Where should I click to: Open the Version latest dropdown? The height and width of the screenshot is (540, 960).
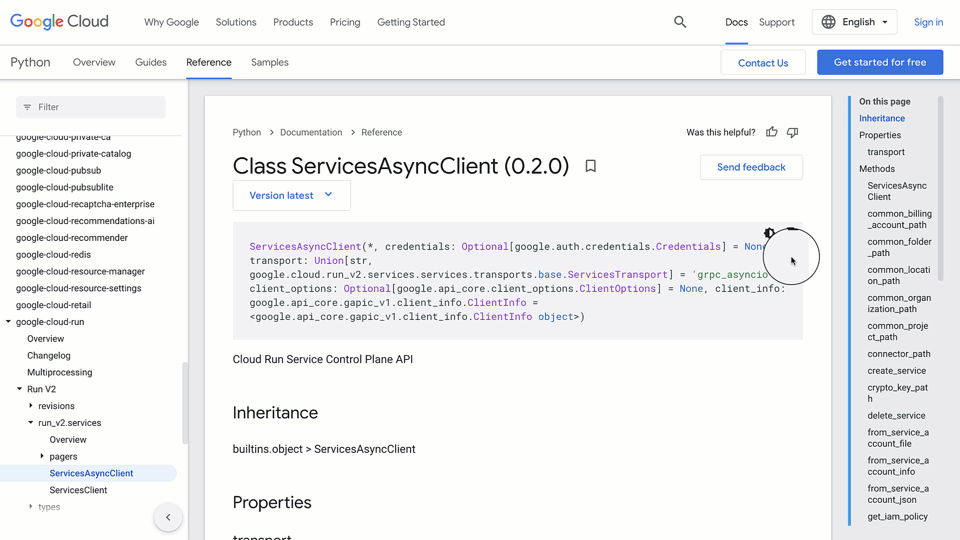click(291, 195)
